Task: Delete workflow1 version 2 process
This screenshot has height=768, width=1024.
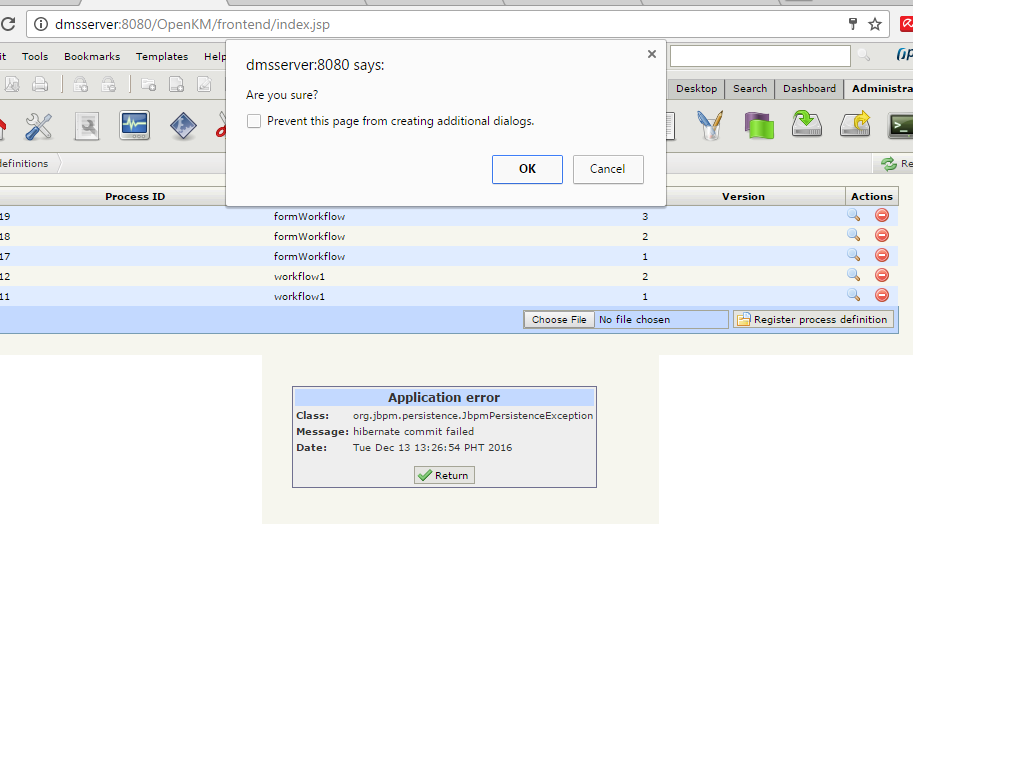Action: 882,275
